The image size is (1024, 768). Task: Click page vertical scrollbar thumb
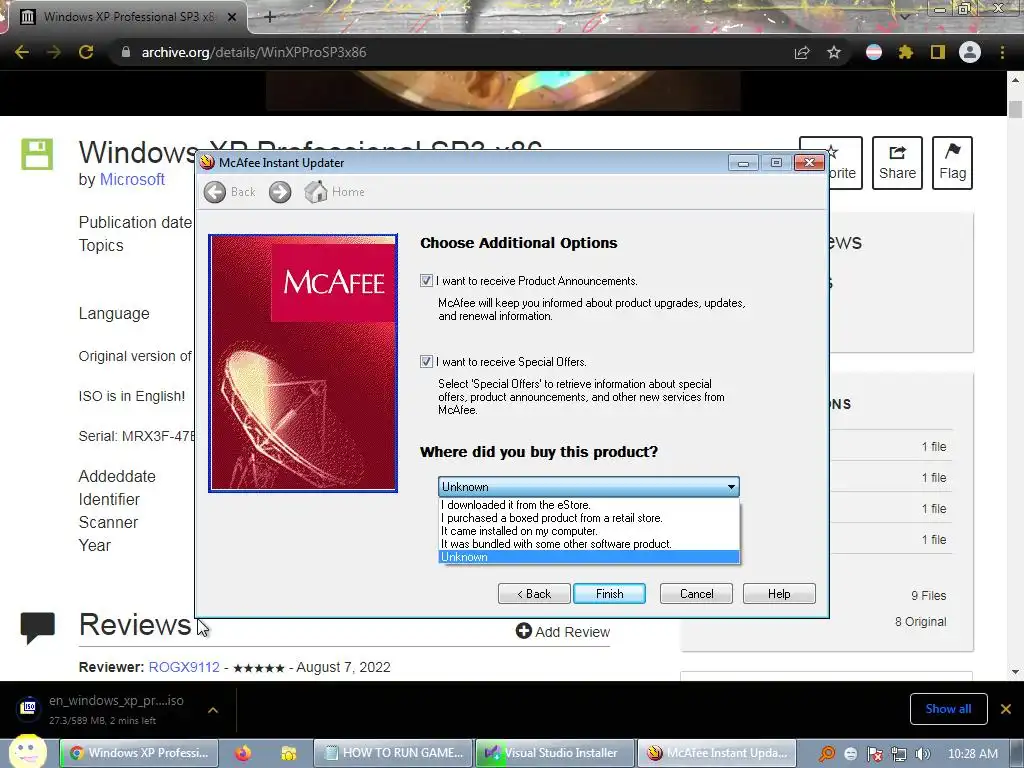(1015, 108)
